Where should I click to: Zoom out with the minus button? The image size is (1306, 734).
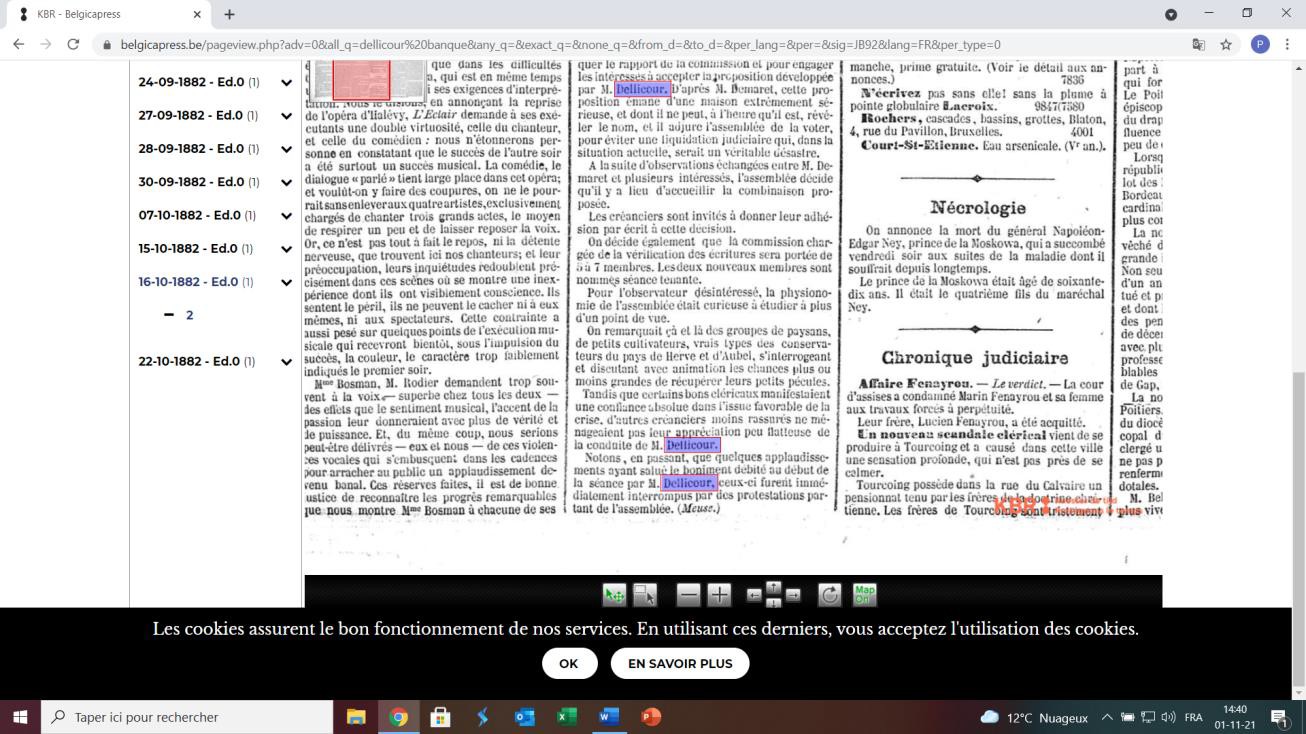[688, 595]
